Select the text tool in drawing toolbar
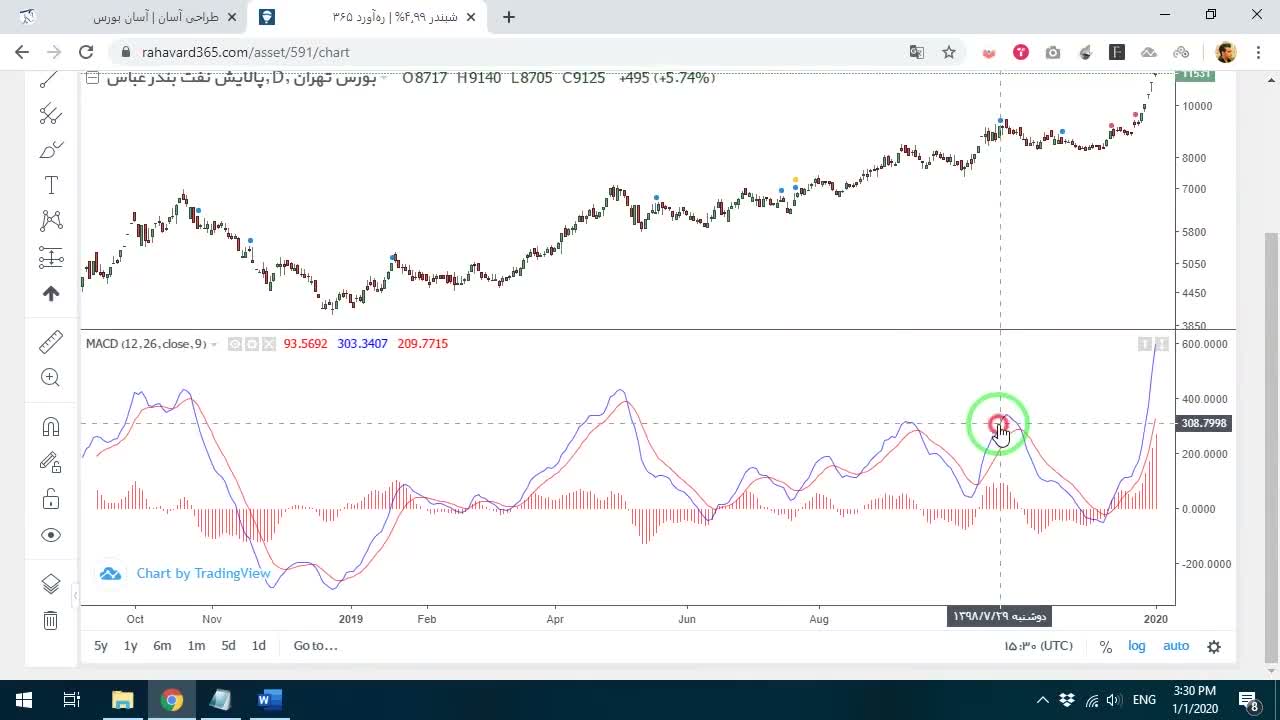The width and height of the screenshot is (1280, 720). [51, 185]
